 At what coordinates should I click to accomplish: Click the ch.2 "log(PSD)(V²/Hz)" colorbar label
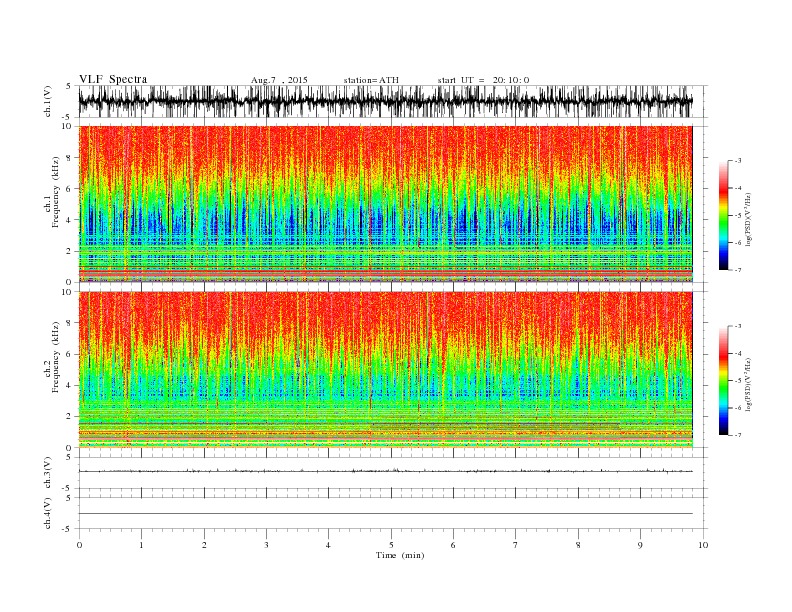click(x=748, y=384)
